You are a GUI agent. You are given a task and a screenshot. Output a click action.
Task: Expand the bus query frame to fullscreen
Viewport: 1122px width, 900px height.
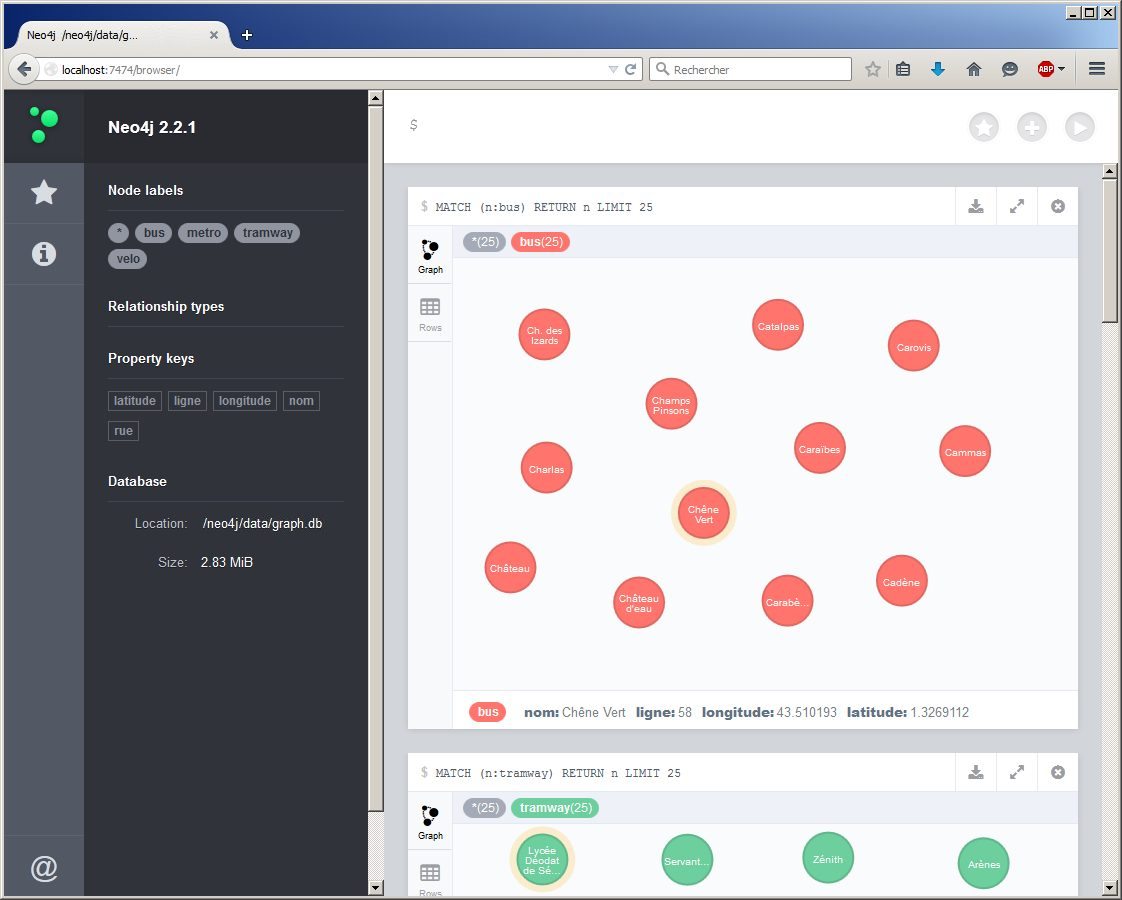click(1017, 207)
